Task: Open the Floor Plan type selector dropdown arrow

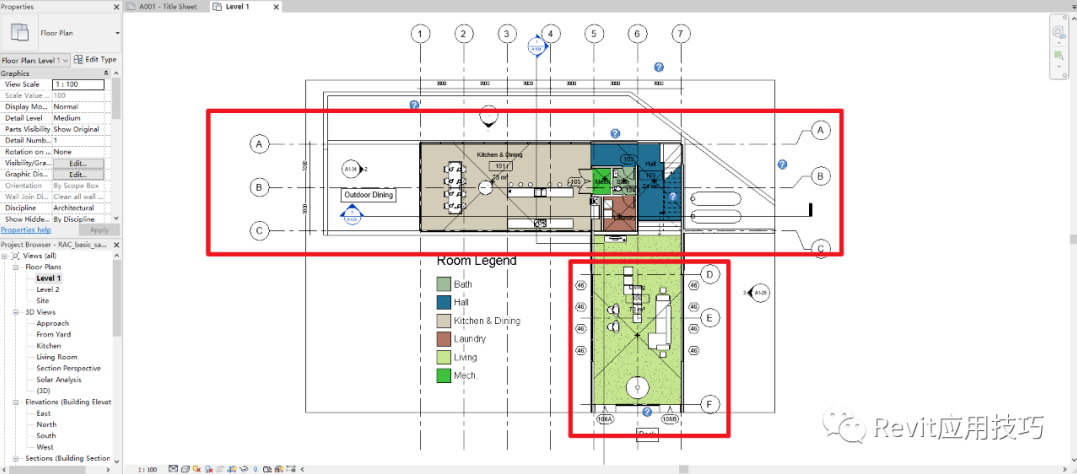Action: (x=117, y=33)
